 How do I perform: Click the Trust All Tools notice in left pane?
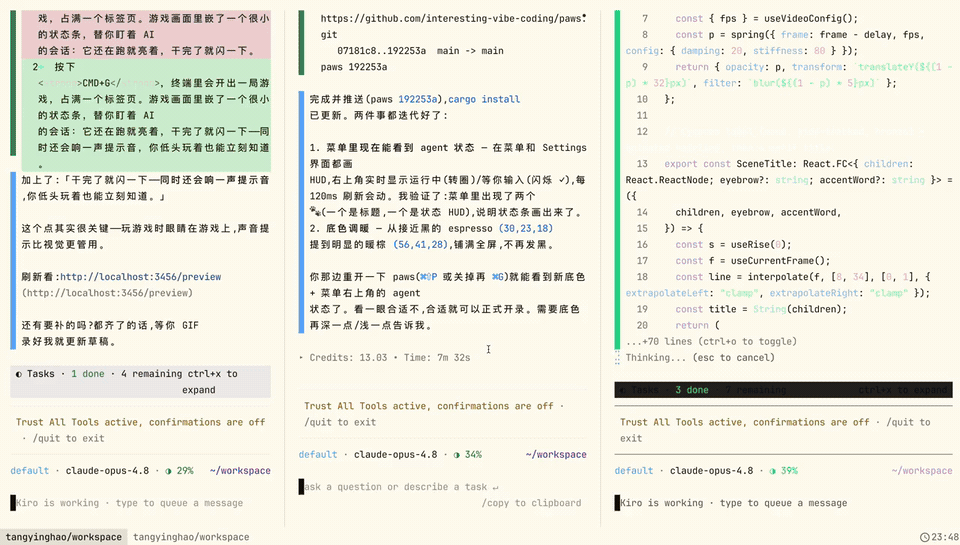141,430
